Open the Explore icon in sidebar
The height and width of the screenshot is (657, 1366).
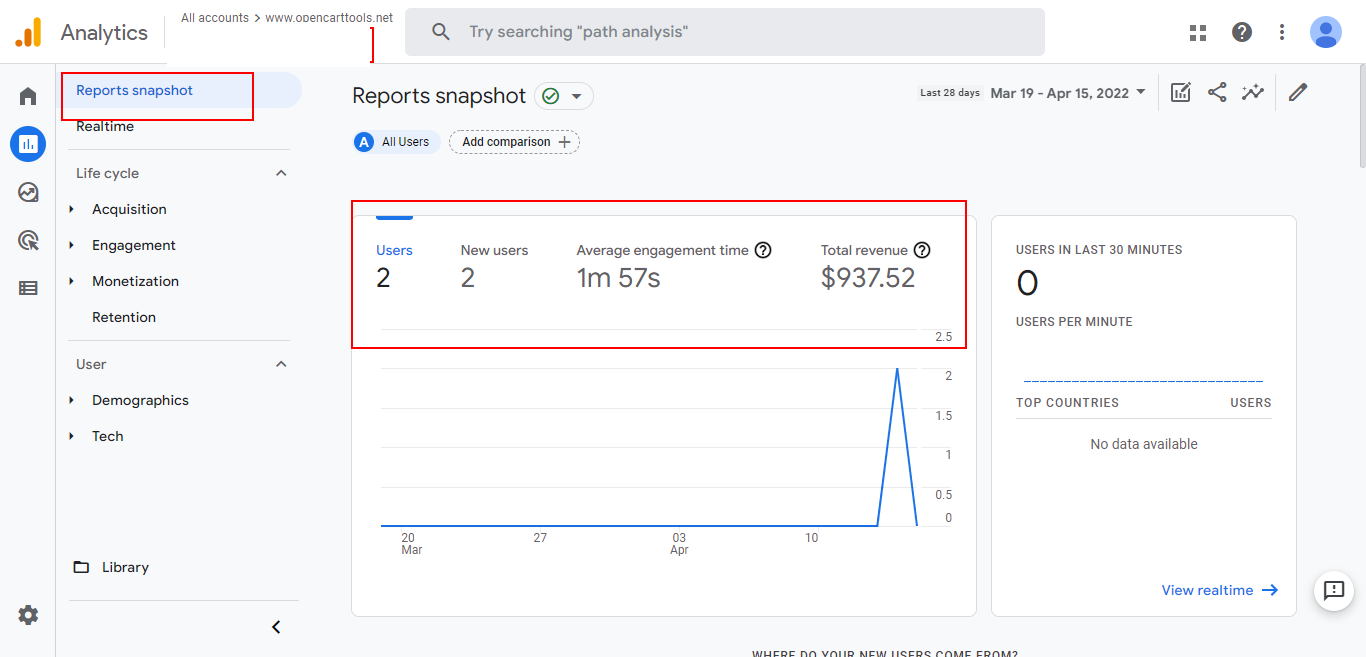pyautogui.click(x=28, y=192)
